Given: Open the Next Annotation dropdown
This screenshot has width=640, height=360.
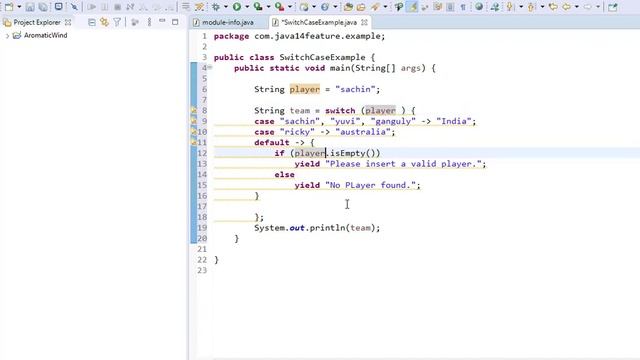Looking at the screenshot, I should pos(521,7).
